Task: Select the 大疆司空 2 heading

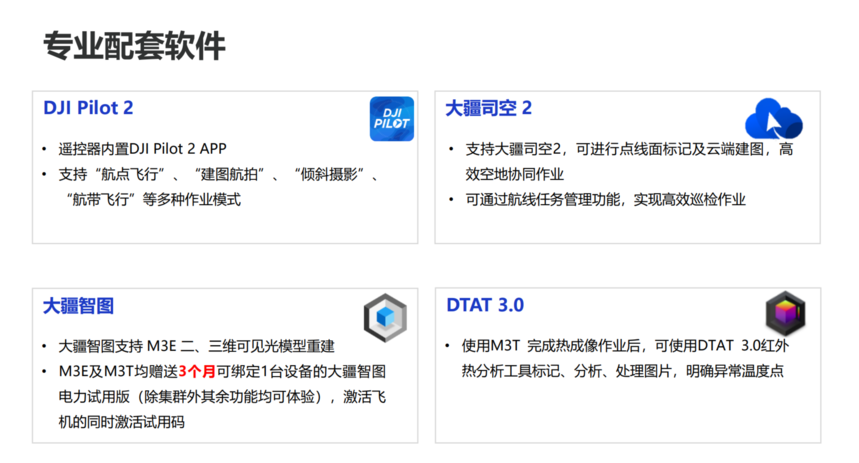Action: (x=488, y=108)
